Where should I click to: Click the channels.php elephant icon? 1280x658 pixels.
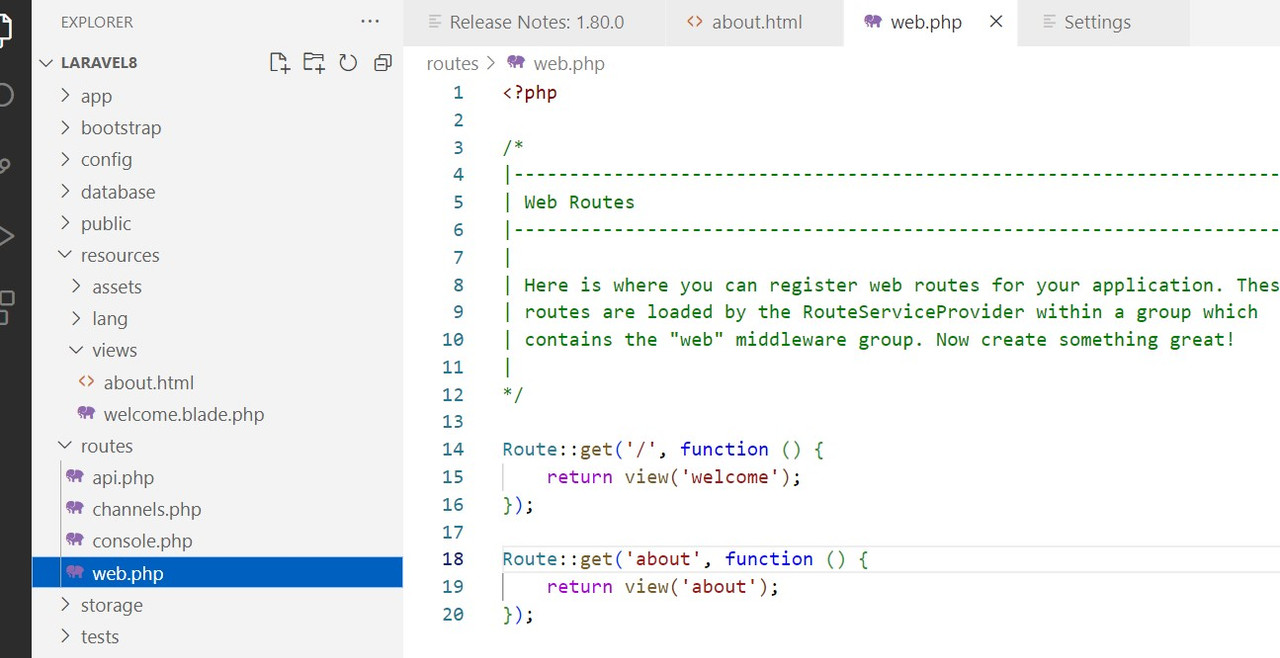point(75,508)
